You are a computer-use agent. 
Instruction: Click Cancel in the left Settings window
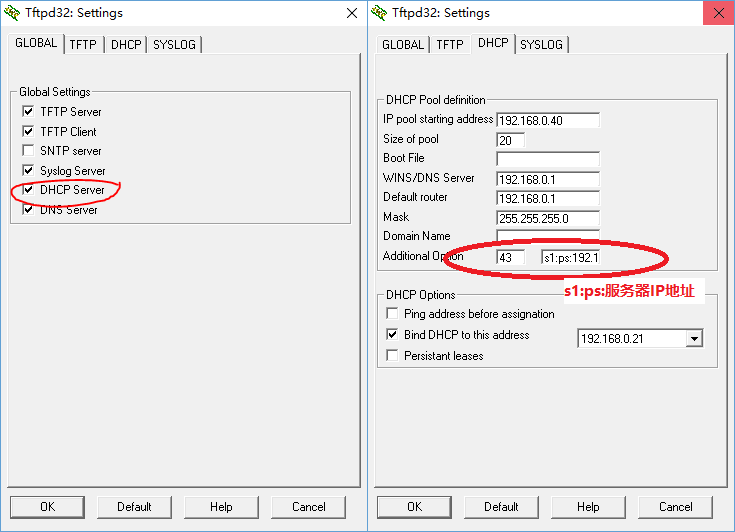coord(308,507)
